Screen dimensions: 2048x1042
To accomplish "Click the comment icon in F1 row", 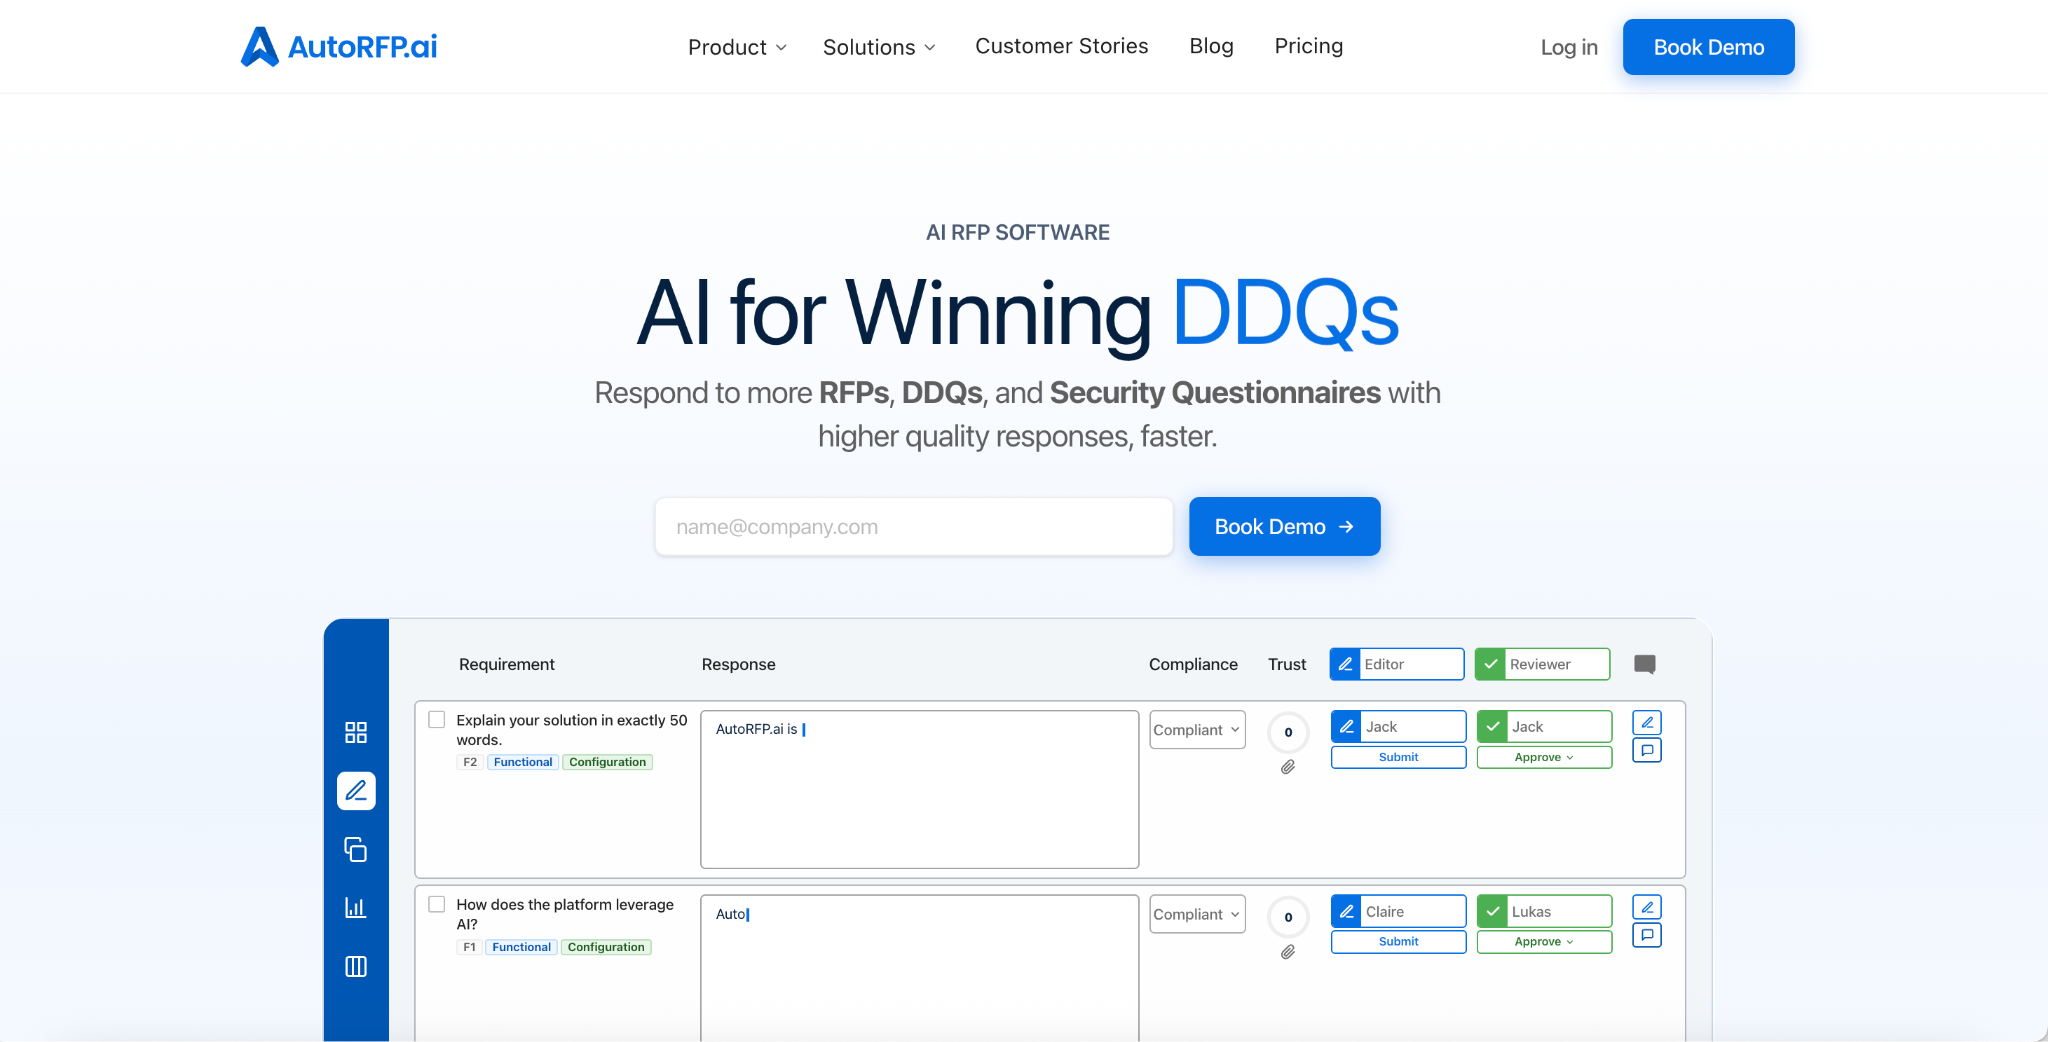I will pyautogui.click(x=1647, y=935).
